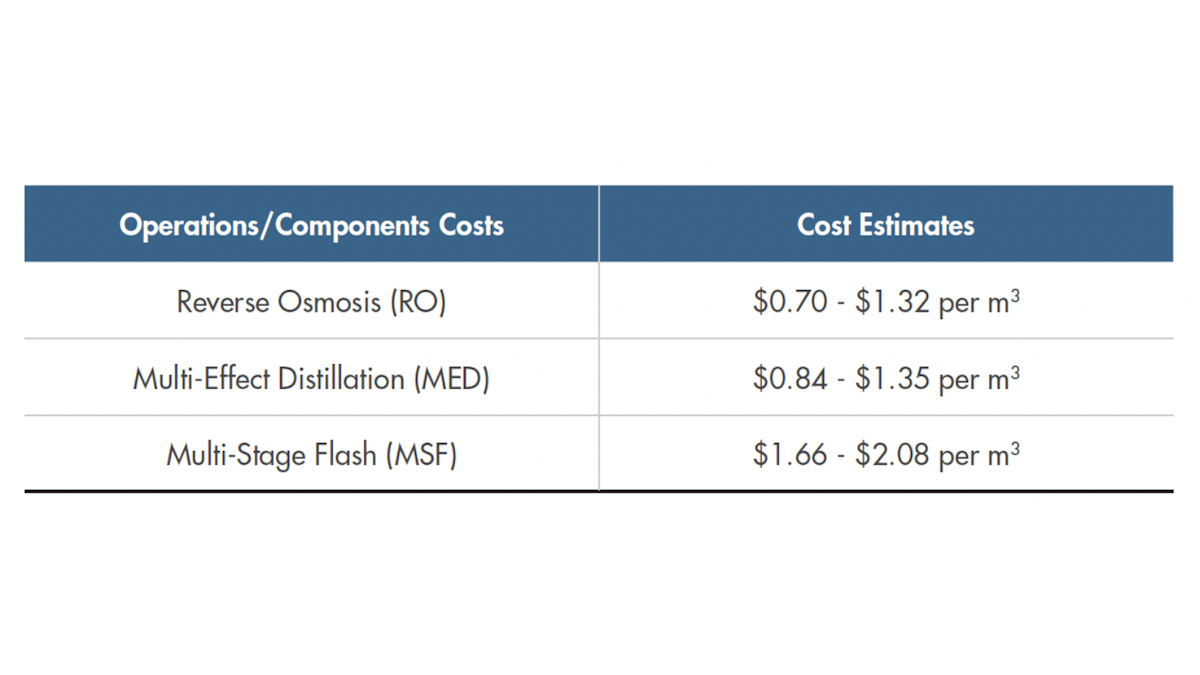The image size is (1200, 675).
Task: Click the Reverse Osmosis (RO) row label
Action: (311, 302)
